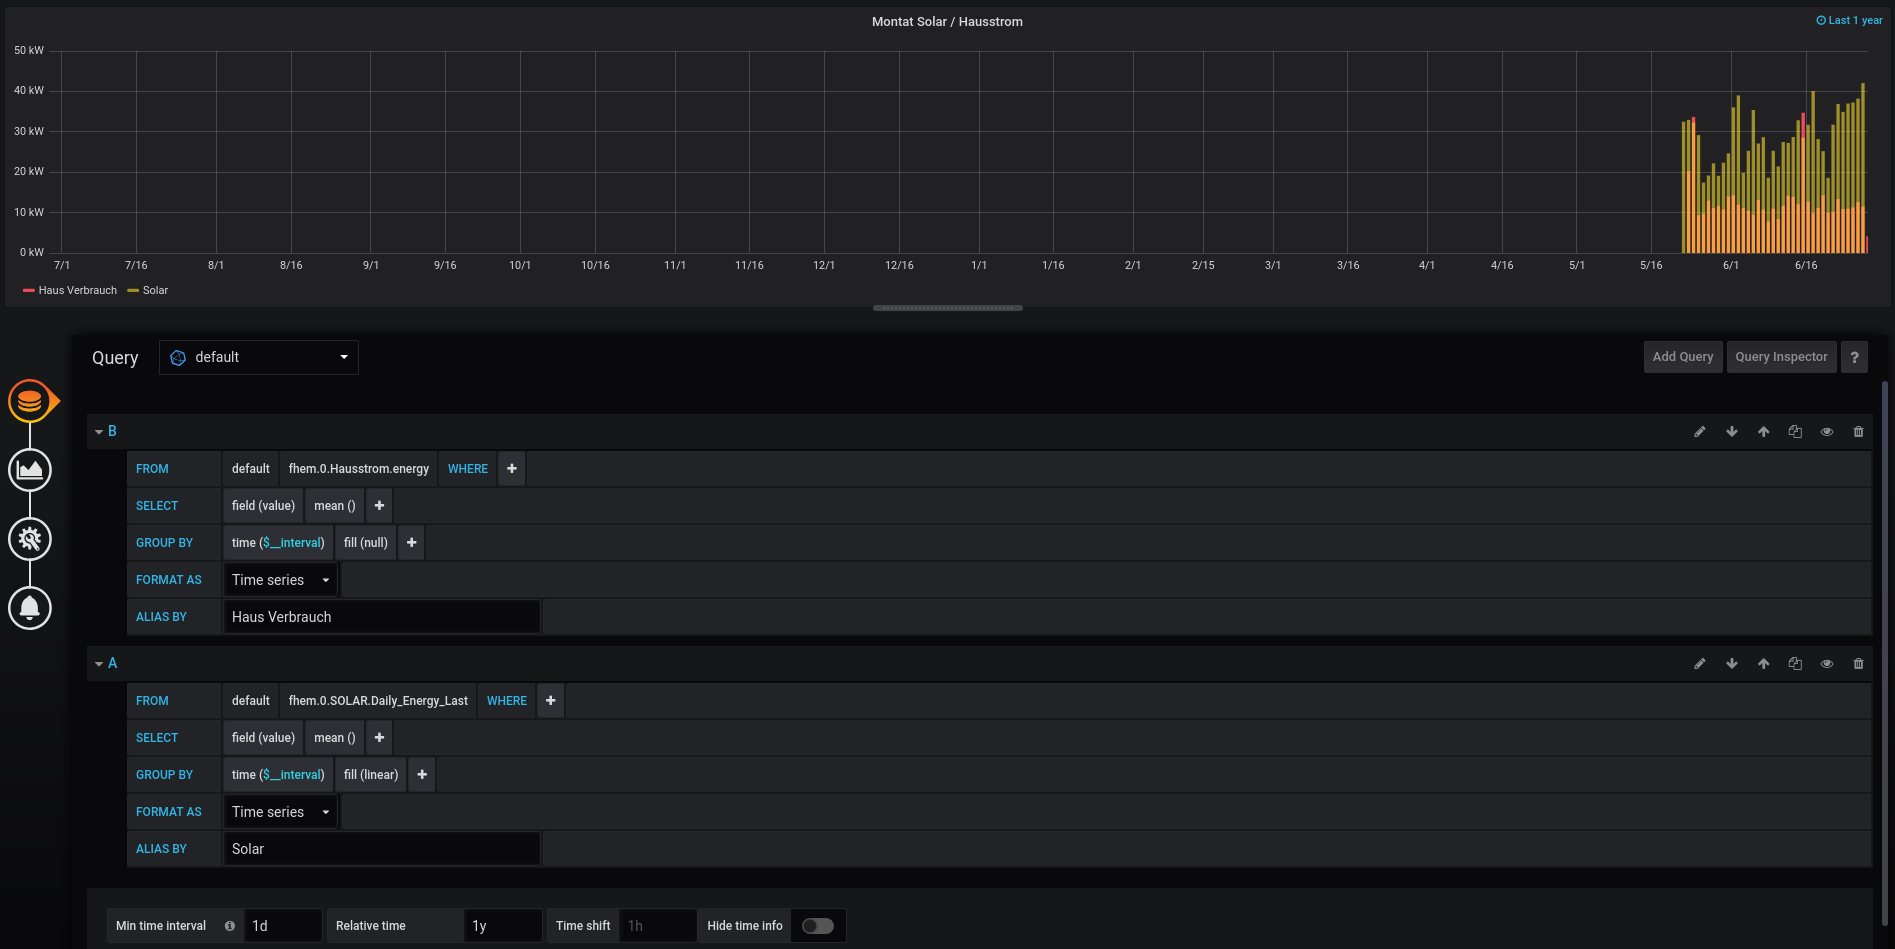Open the default data source dropdown

tap(259, 358)
